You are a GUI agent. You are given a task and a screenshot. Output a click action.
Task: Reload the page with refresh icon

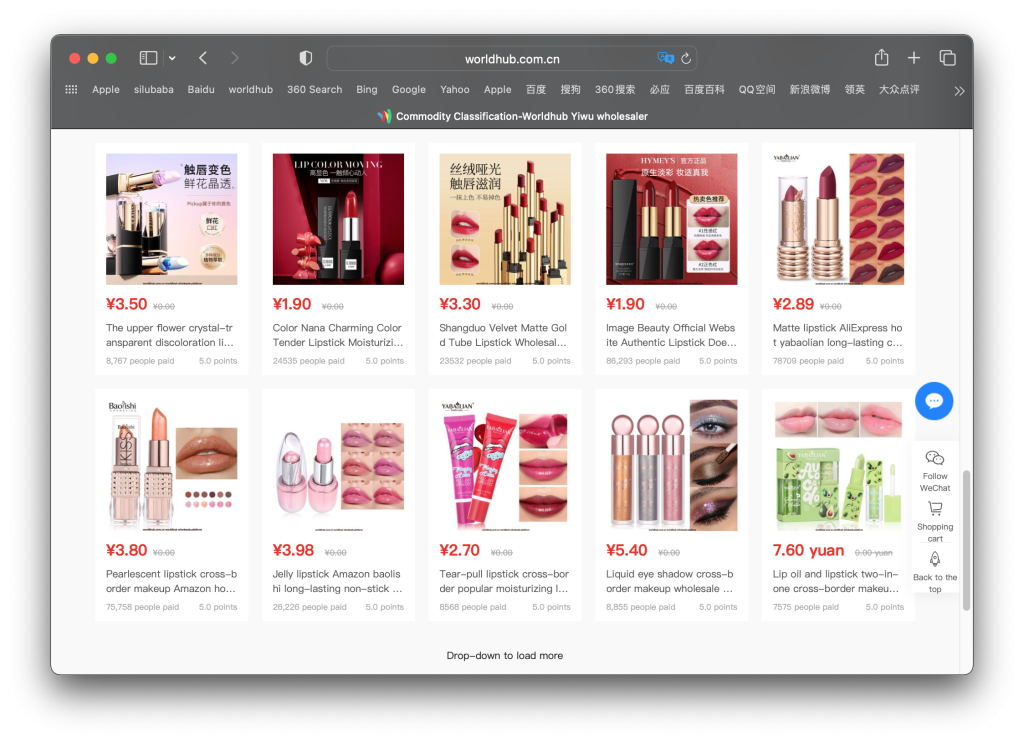686,59
